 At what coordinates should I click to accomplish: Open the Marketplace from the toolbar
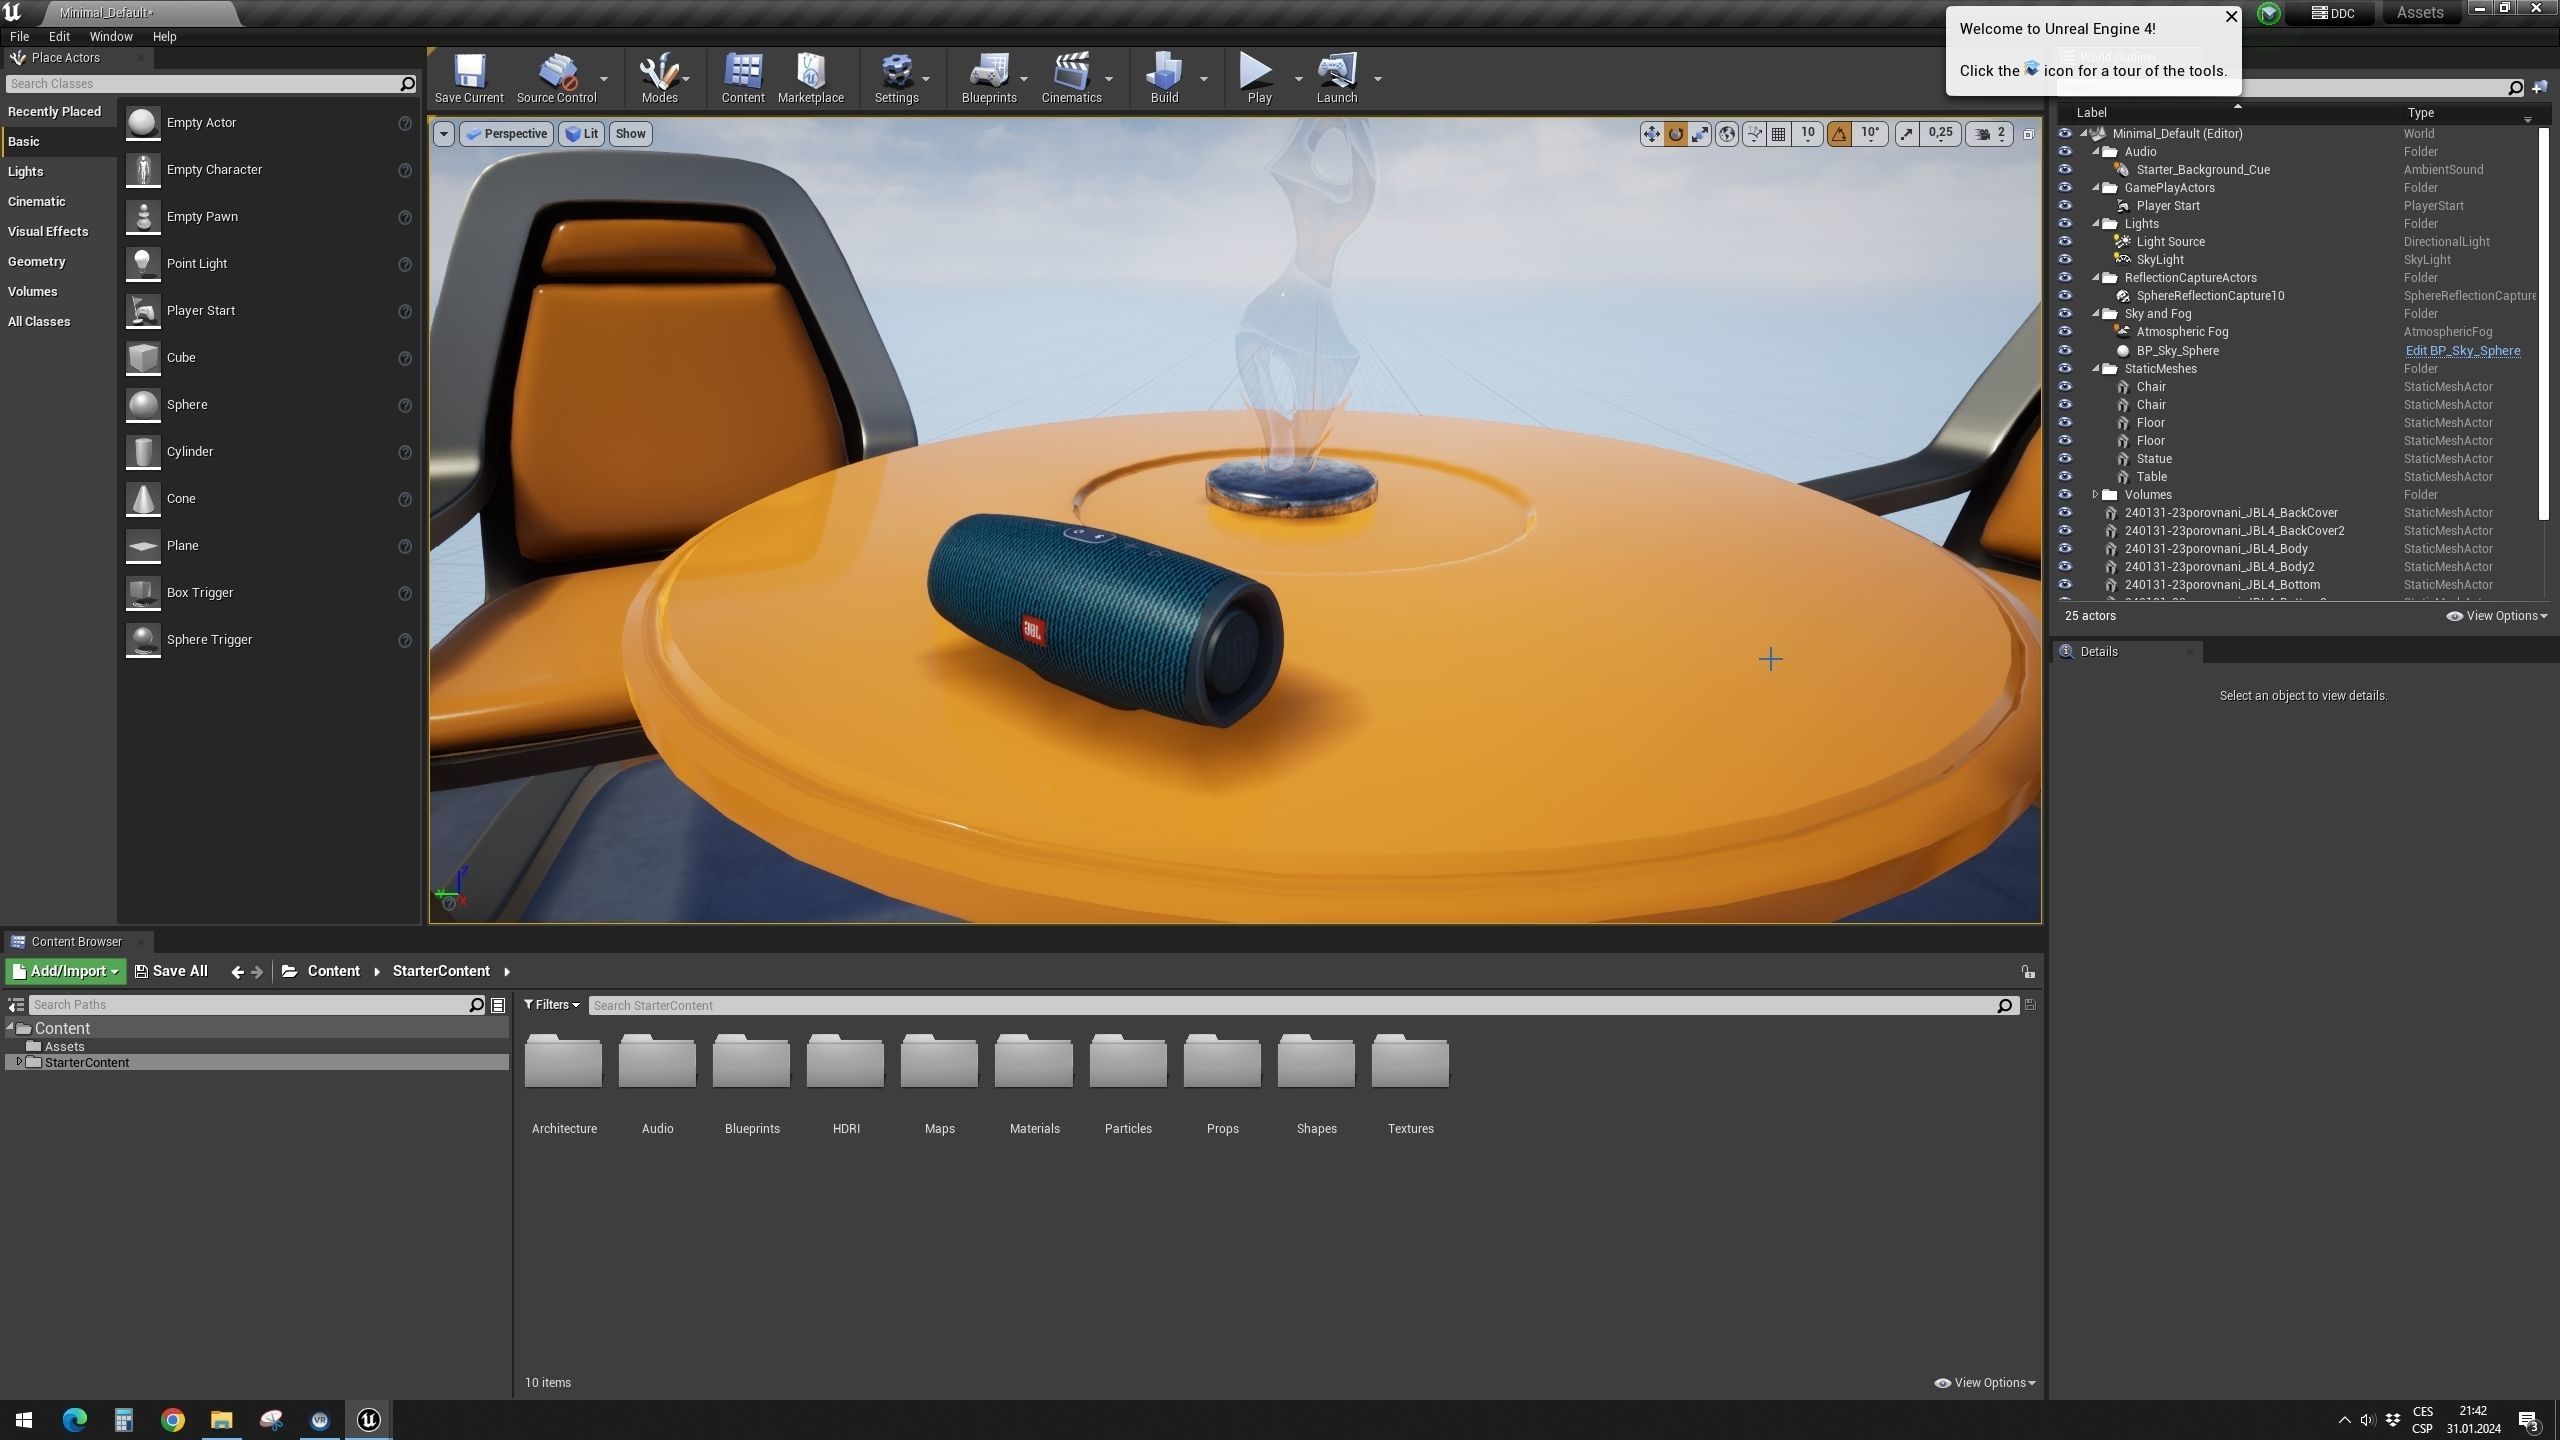point(811,78)
